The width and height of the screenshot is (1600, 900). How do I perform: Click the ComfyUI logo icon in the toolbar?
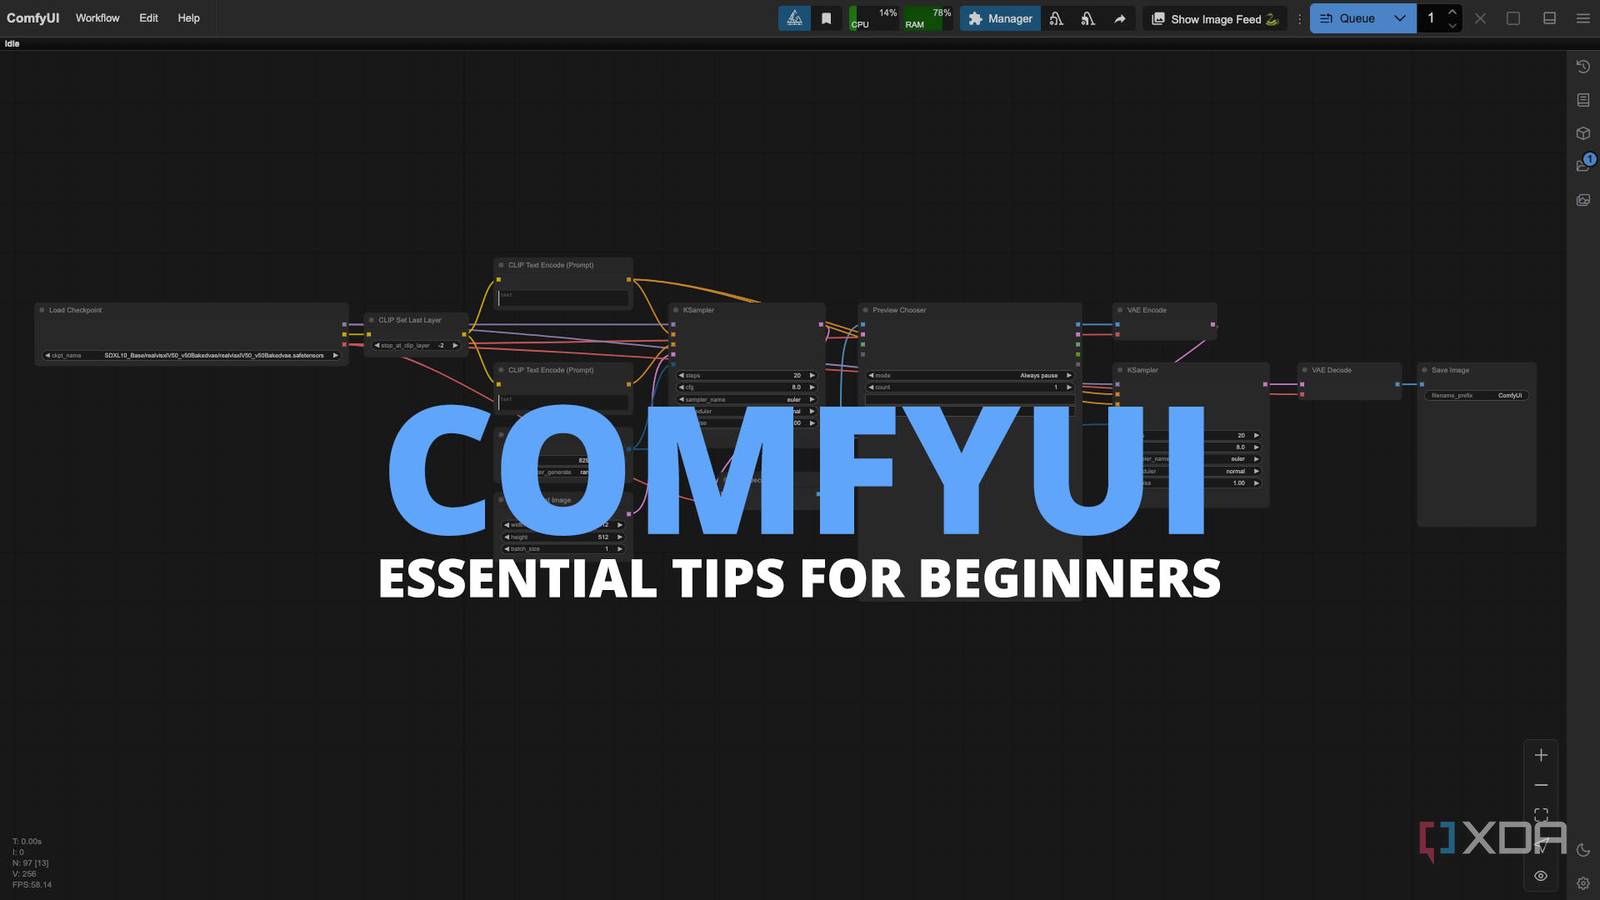[794, 17]
